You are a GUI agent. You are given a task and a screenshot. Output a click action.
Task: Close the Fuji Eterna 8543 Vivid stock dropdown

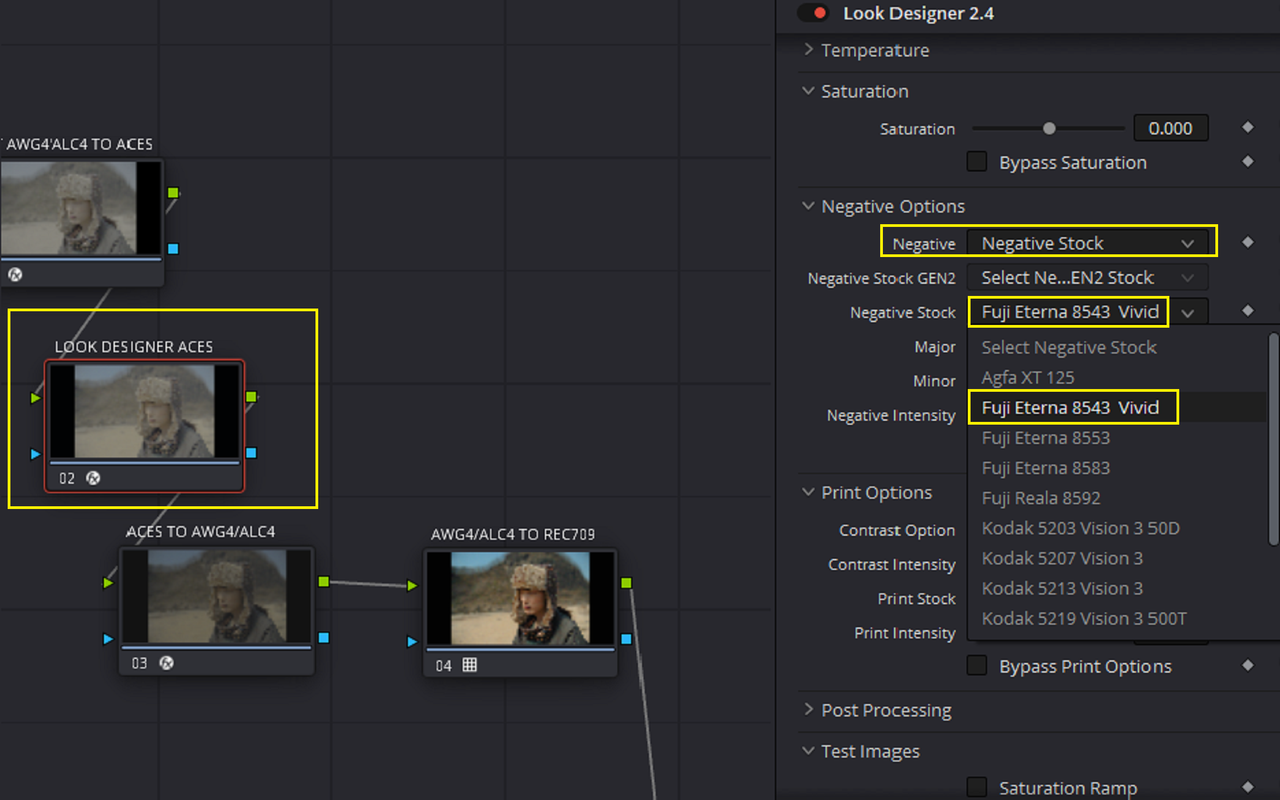click(1087, 312)
